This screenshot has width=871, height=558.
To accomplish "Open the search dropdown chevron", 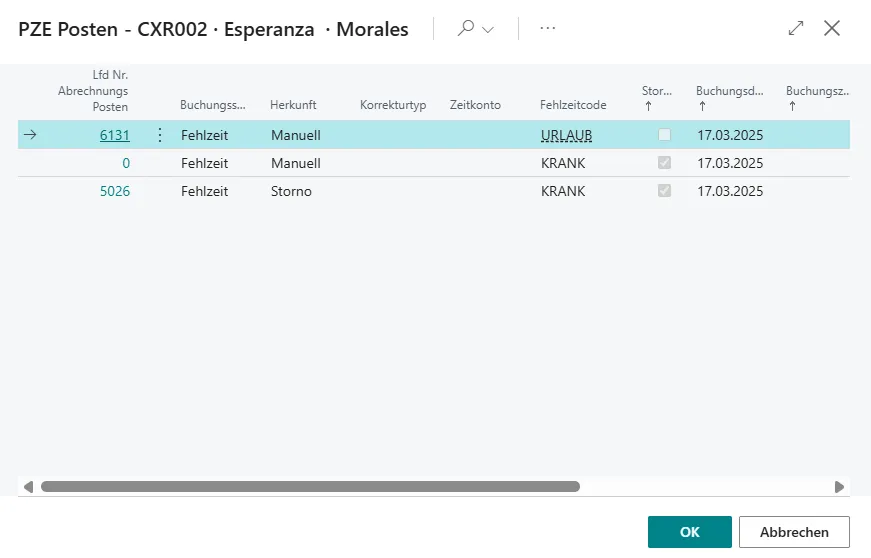I will [489, 30].
